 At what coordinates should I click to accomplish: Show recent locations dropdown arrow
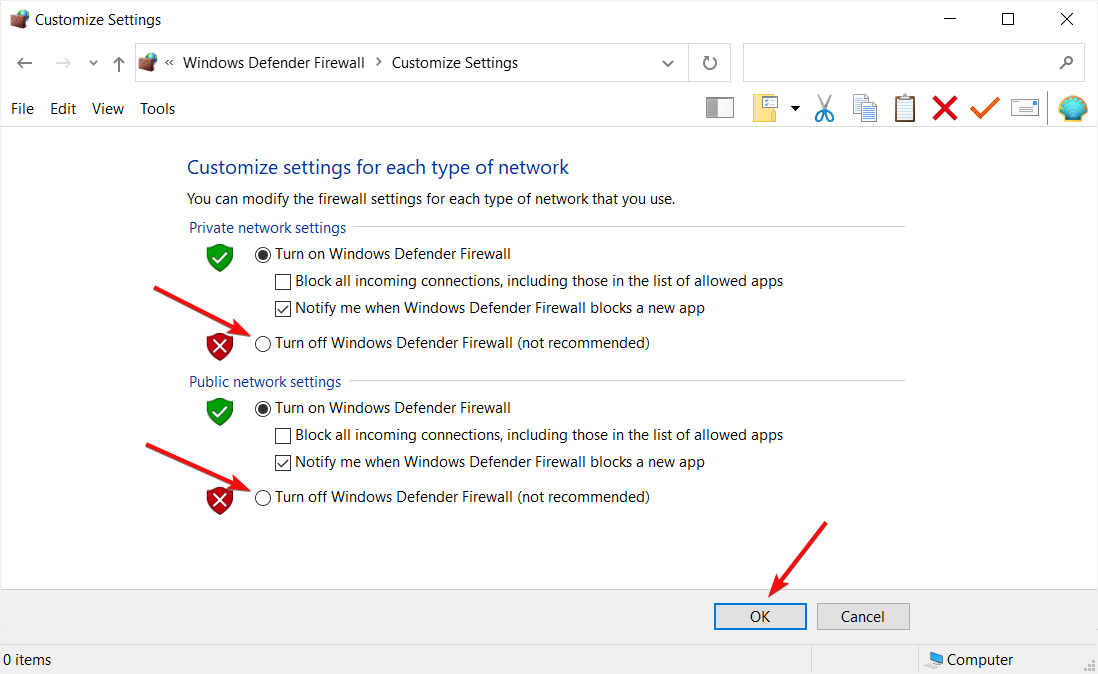point(93,63)
